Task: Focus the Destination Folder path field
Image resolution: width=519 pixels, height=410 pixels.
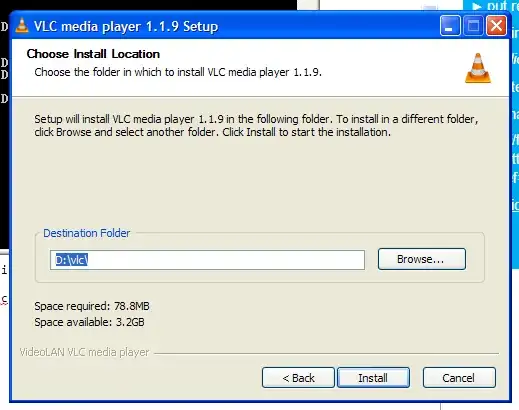Action: pos(207,260)
